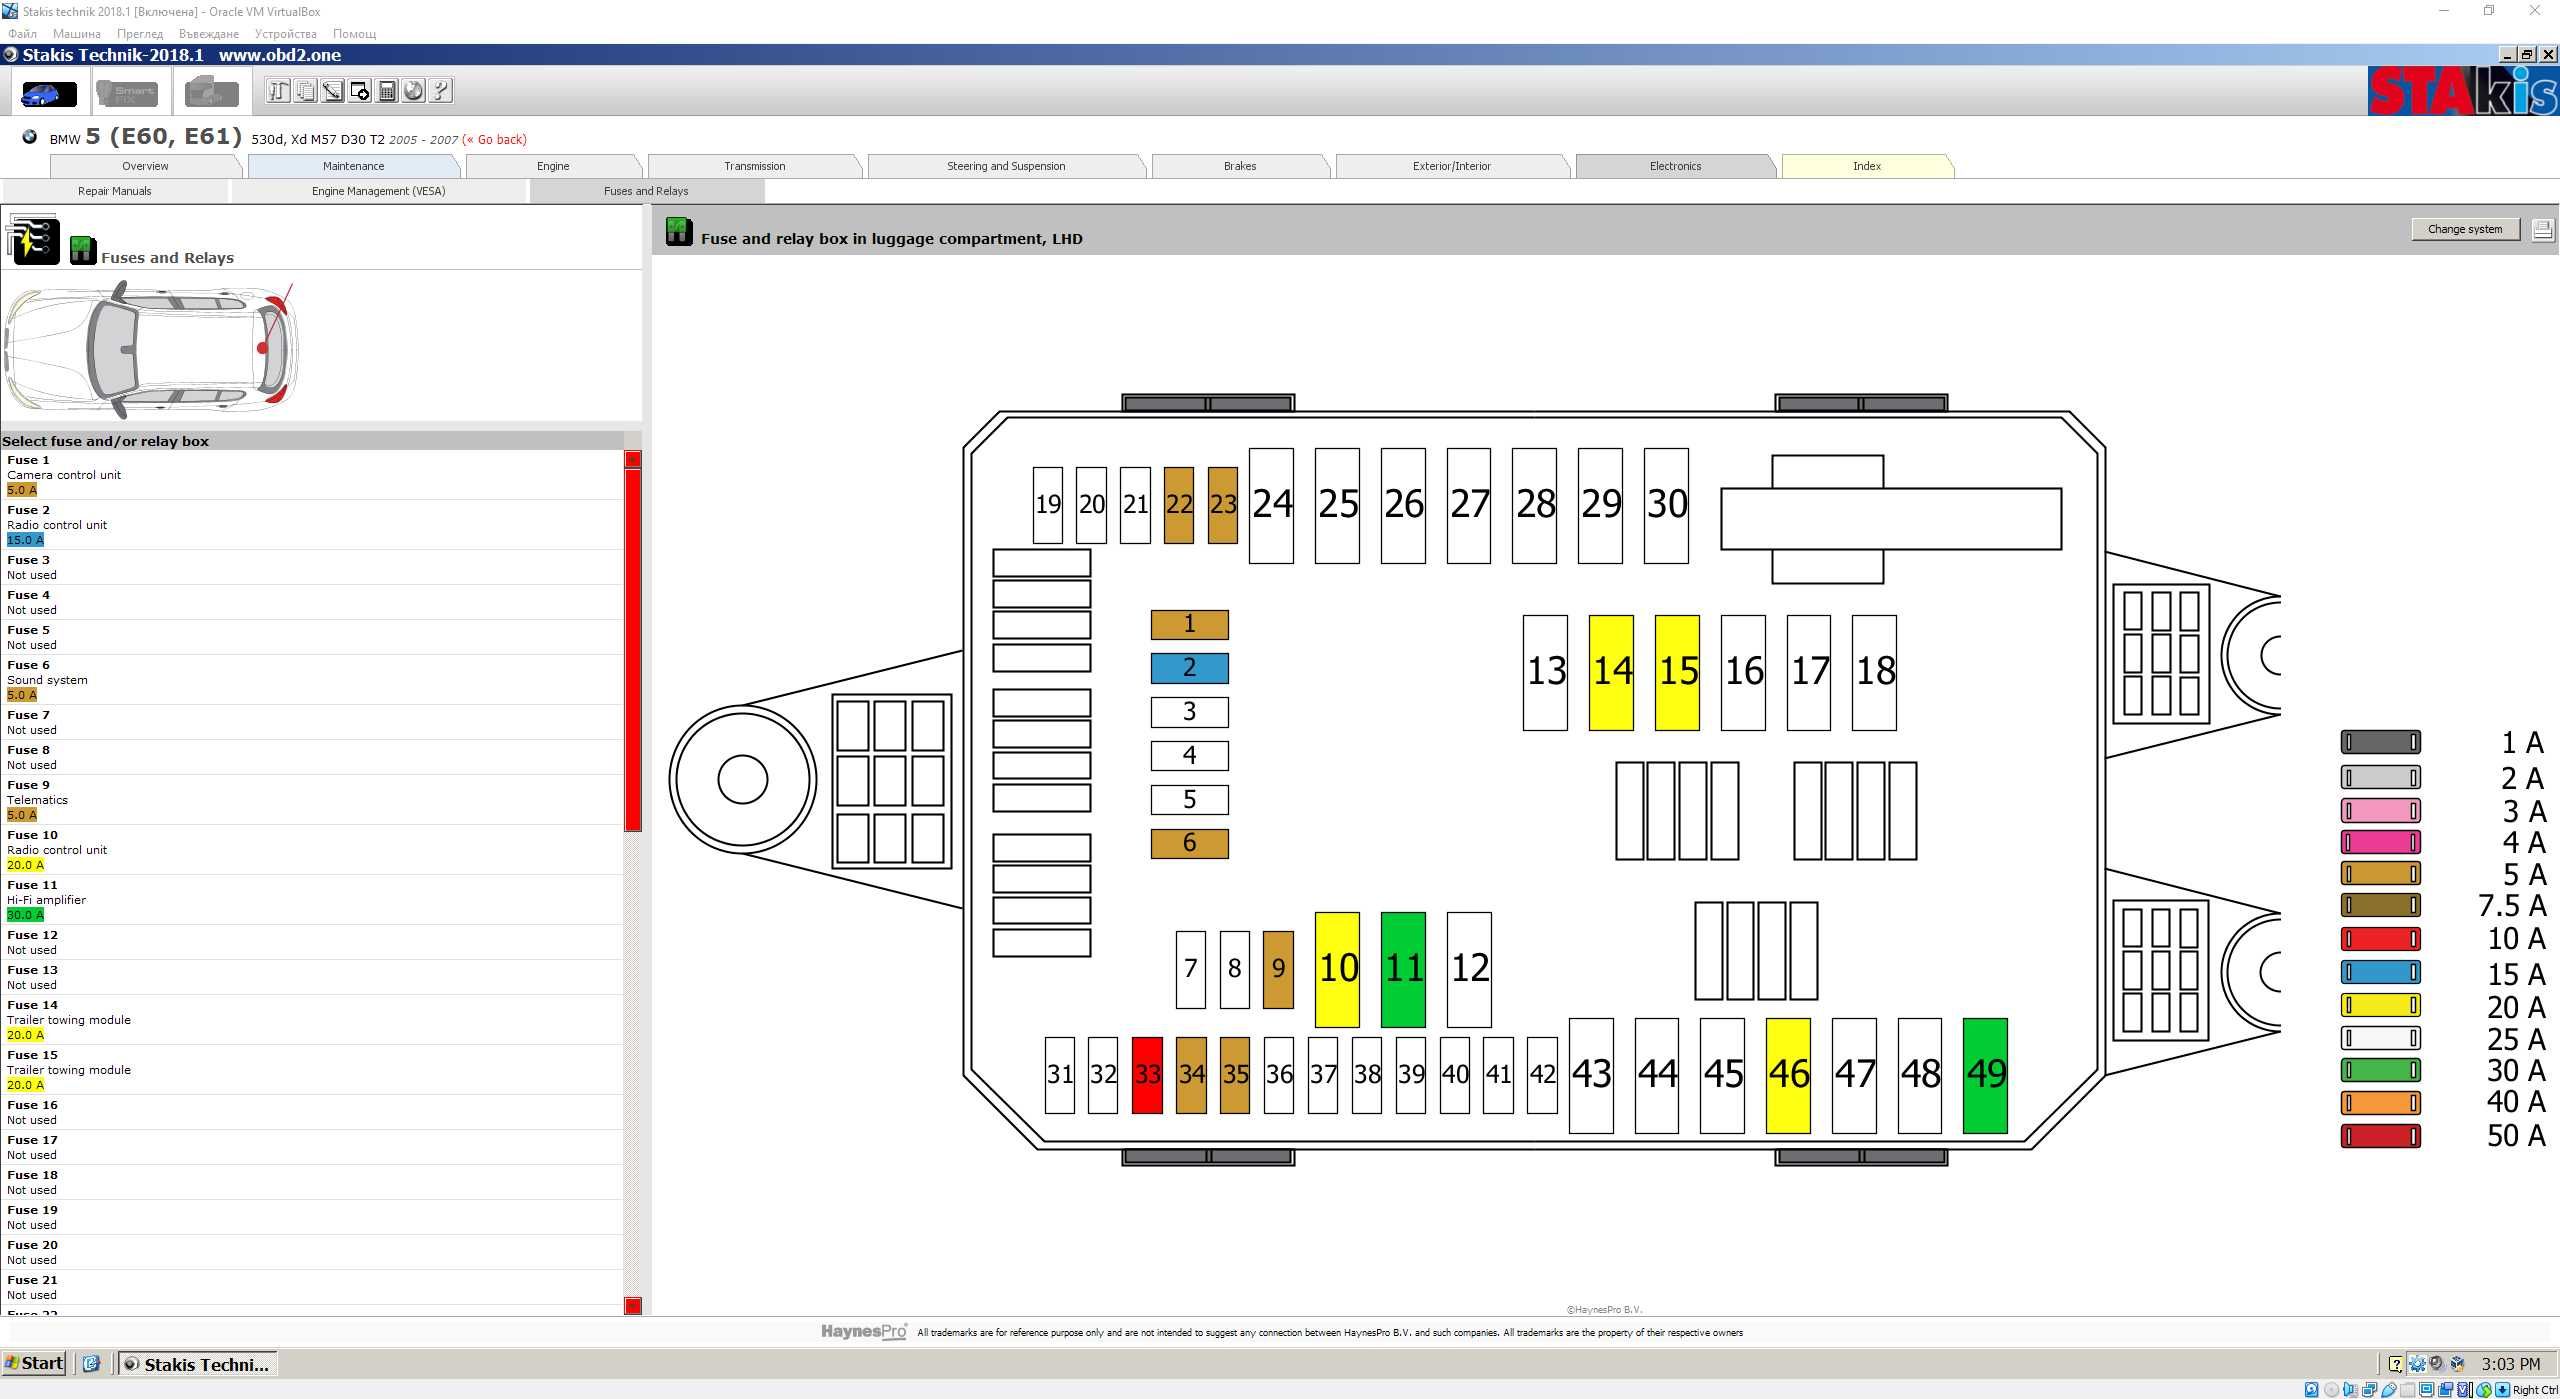The image size is (2560, 1399).
Task: Click the calculator toolbar icon
Action: pos(387,91)
